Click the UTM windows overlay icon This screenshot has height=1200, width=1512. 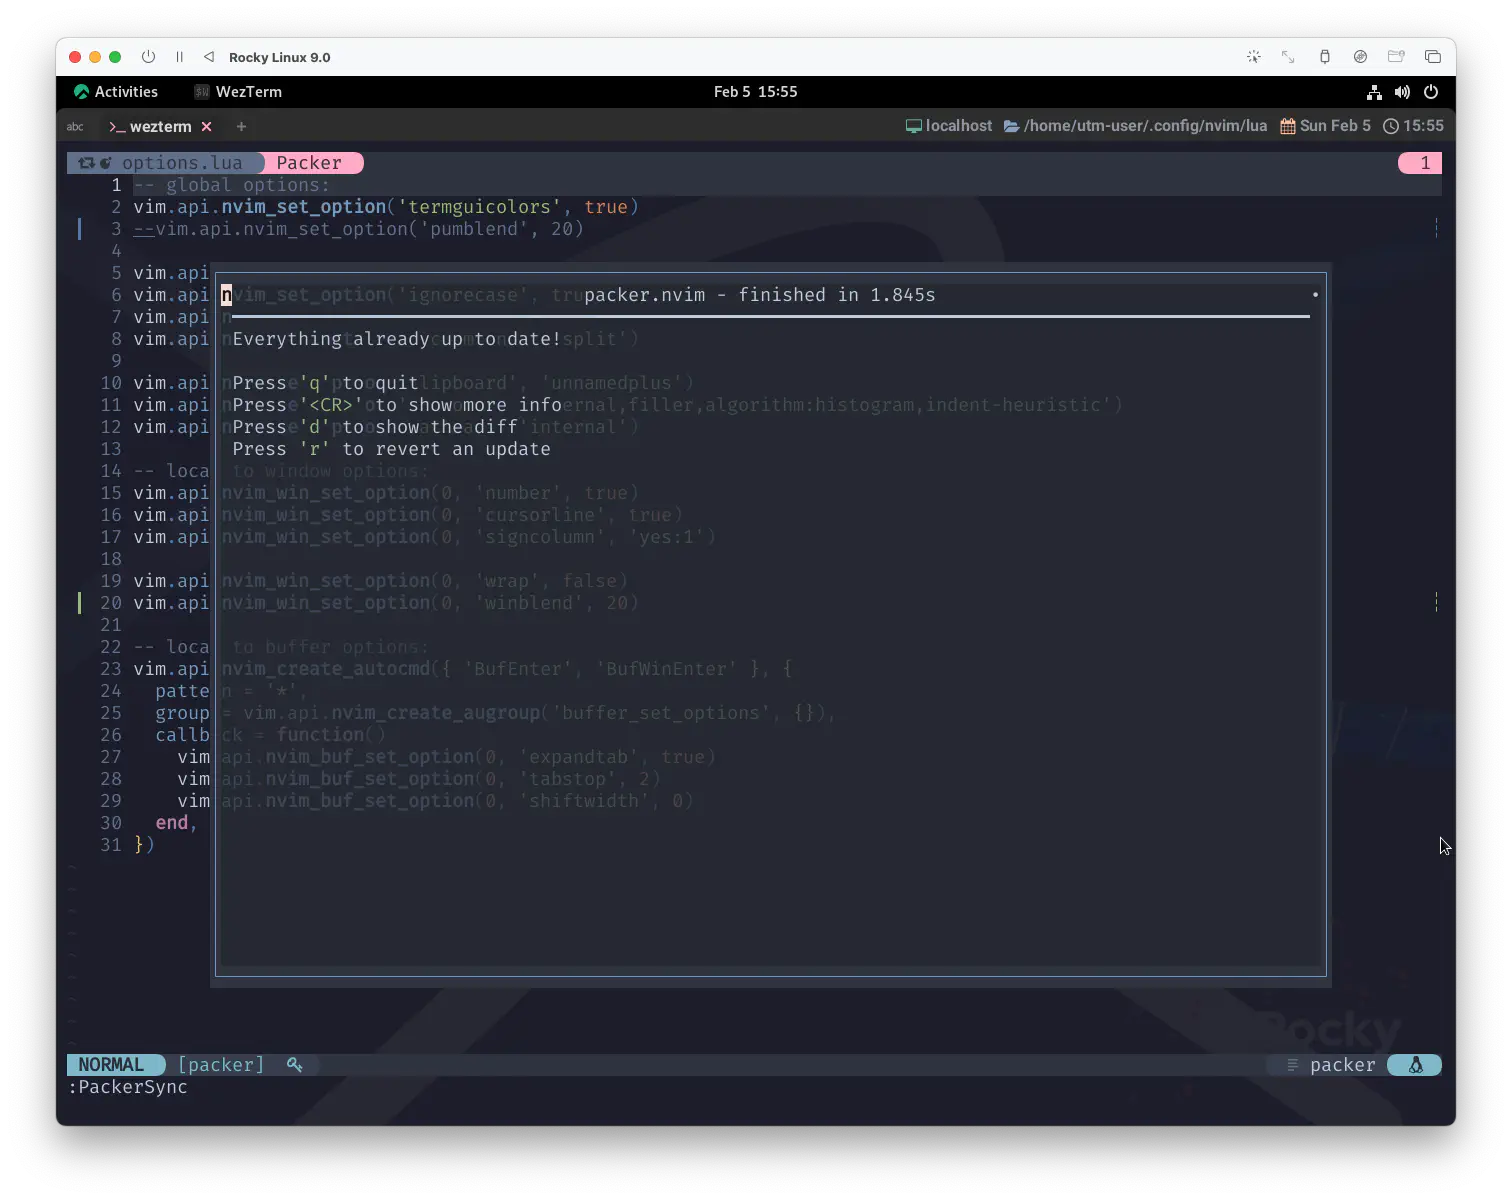(1433, 57)
